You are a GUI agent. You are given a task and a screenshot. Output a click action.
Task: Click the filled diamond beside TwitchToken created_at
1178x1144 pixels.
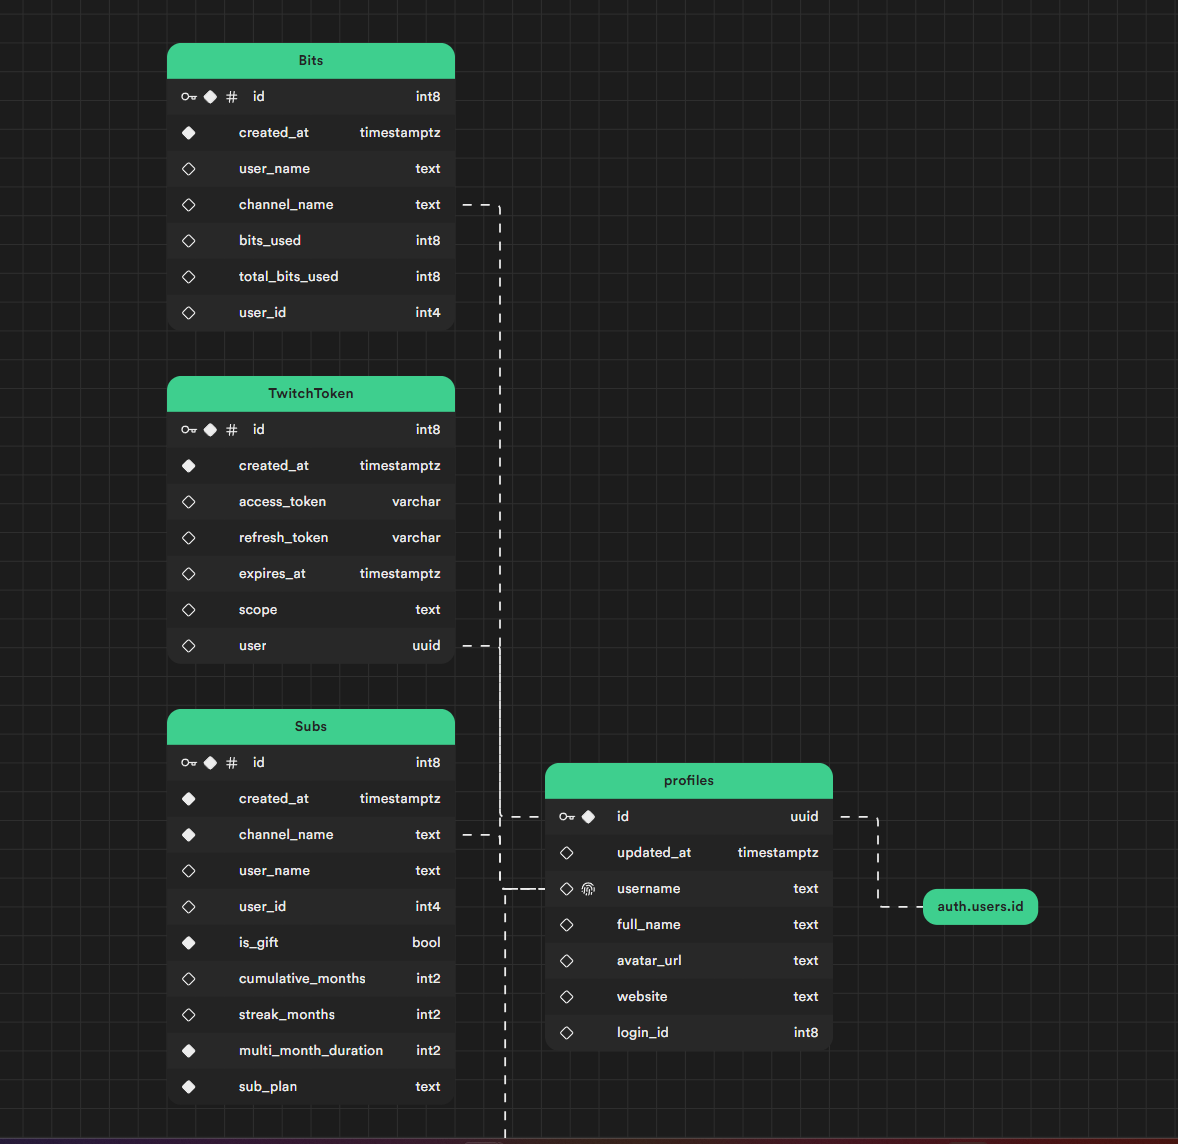coord(189,466)
